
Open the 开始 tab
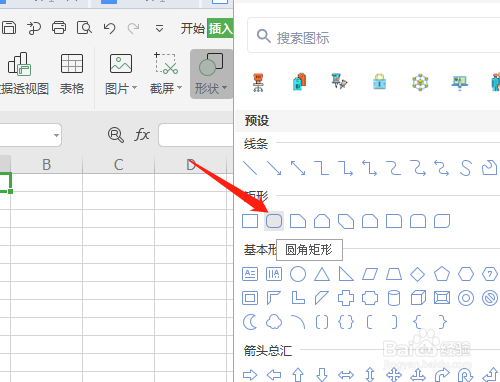pyautogui.click(x=192, y=28)
